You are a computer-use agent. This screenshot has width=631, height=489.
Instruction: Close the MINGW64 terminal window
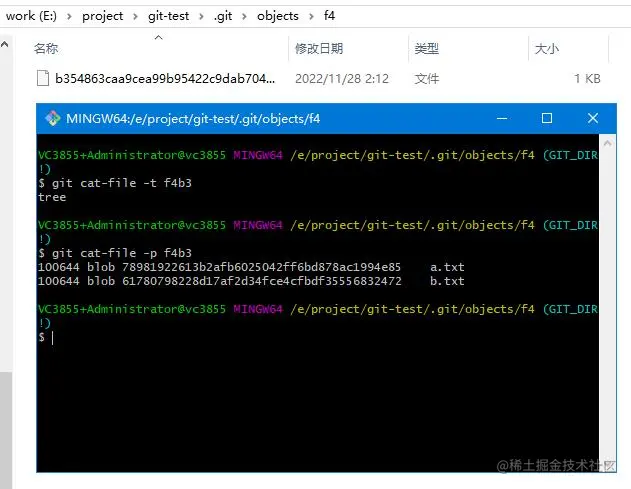(593, 118)
